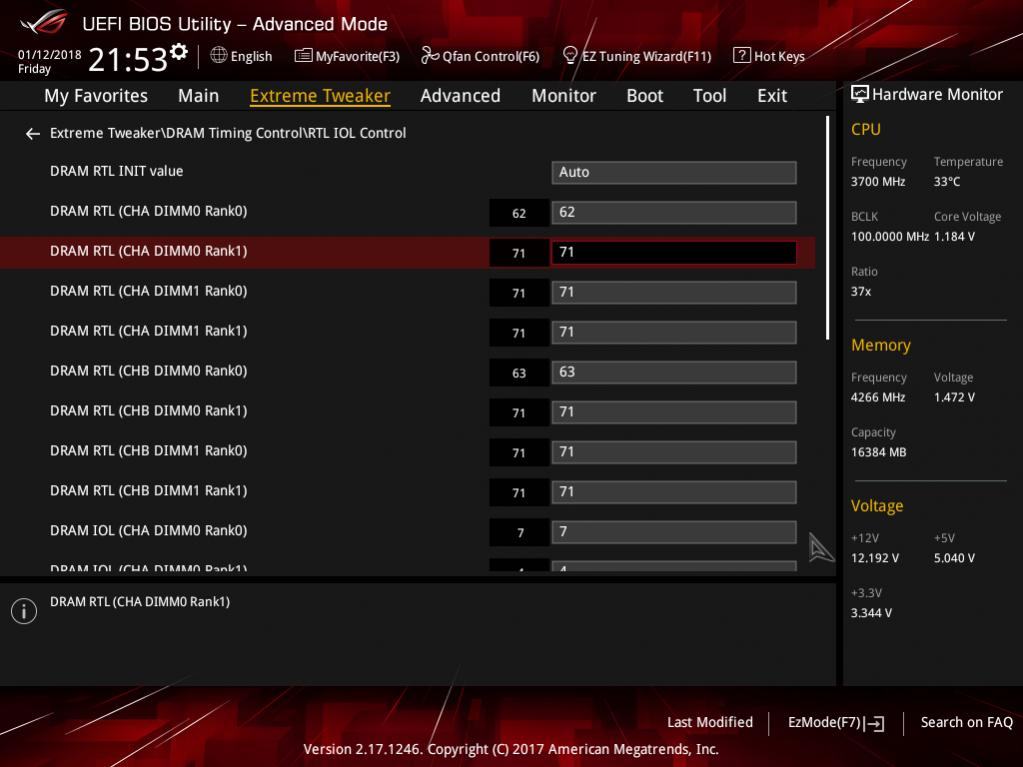Click the Hardware Monitor display icon
This screenshot has width=1023, height=767.
(860, 94)
